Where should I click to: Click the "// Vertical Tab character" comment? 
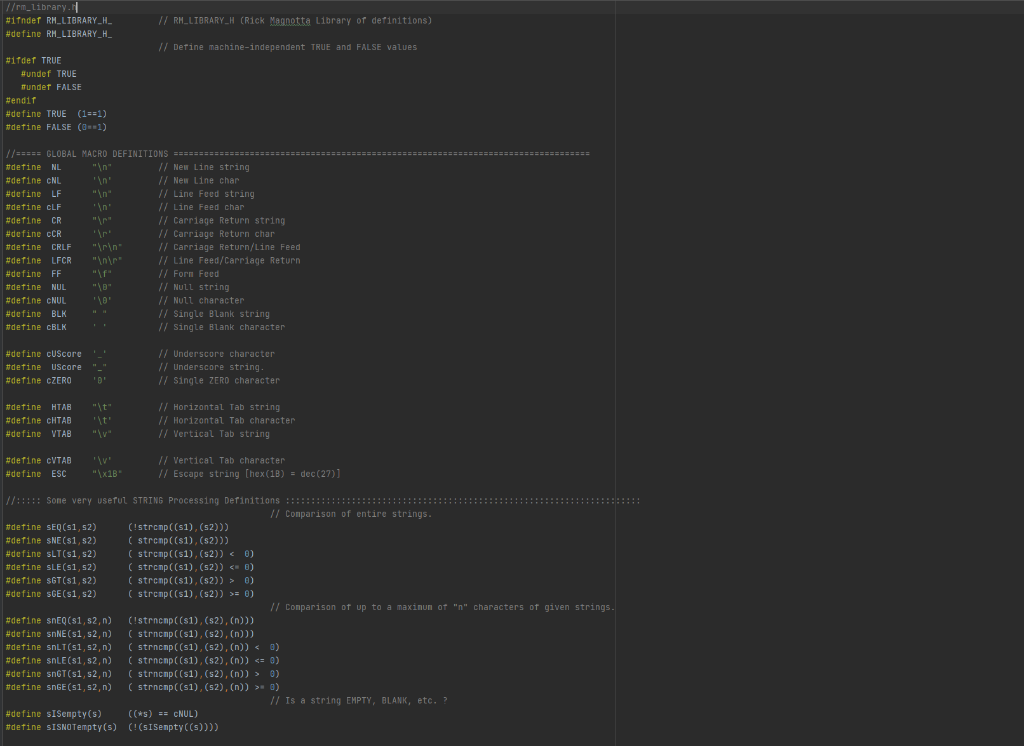point(221,461)
